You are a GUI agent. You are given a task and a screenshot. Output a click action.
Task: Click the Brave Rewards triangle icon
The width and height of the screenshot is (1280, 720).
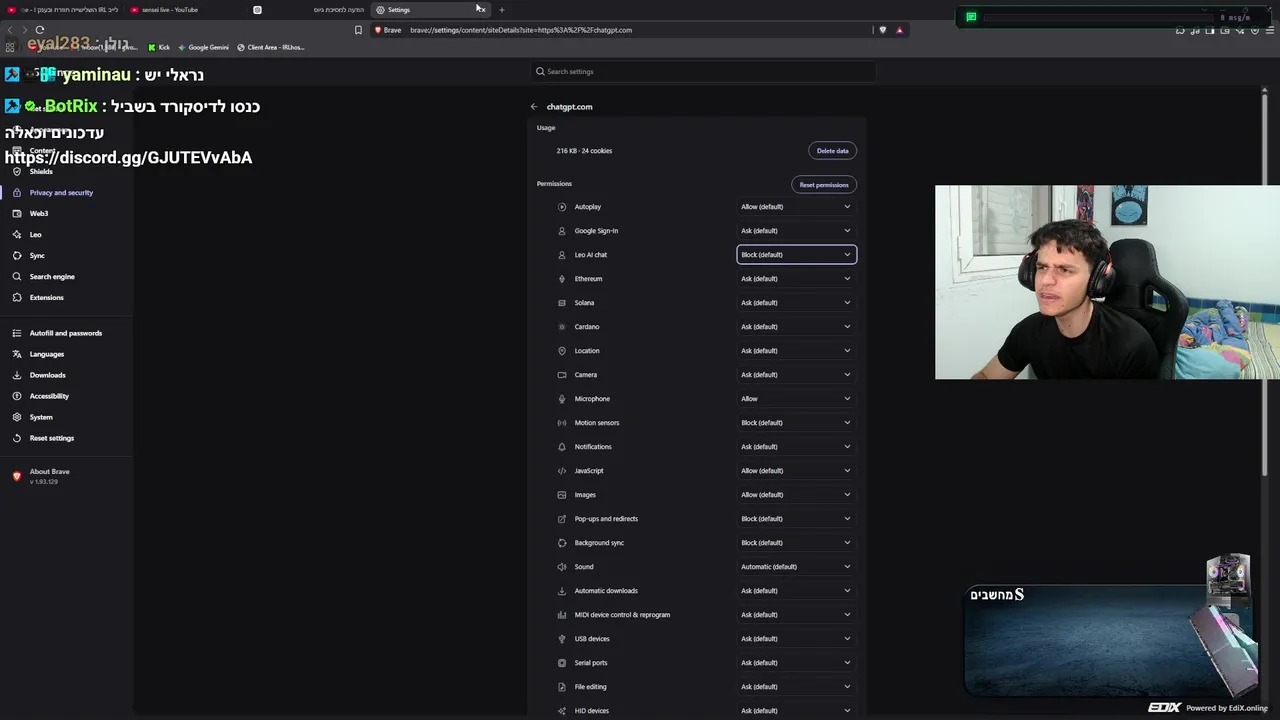click(x=899, y=30)
